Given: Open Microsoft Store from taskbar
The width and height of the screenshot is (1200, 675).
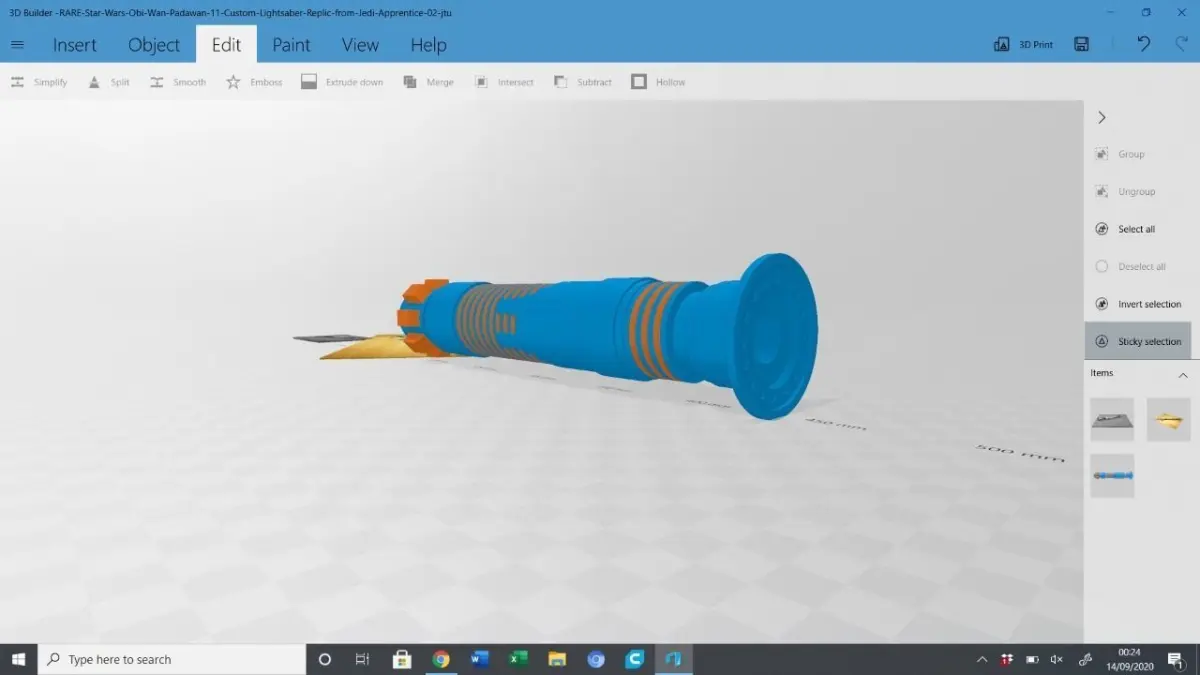Looking at the screenshot, I should coord(402,659).
